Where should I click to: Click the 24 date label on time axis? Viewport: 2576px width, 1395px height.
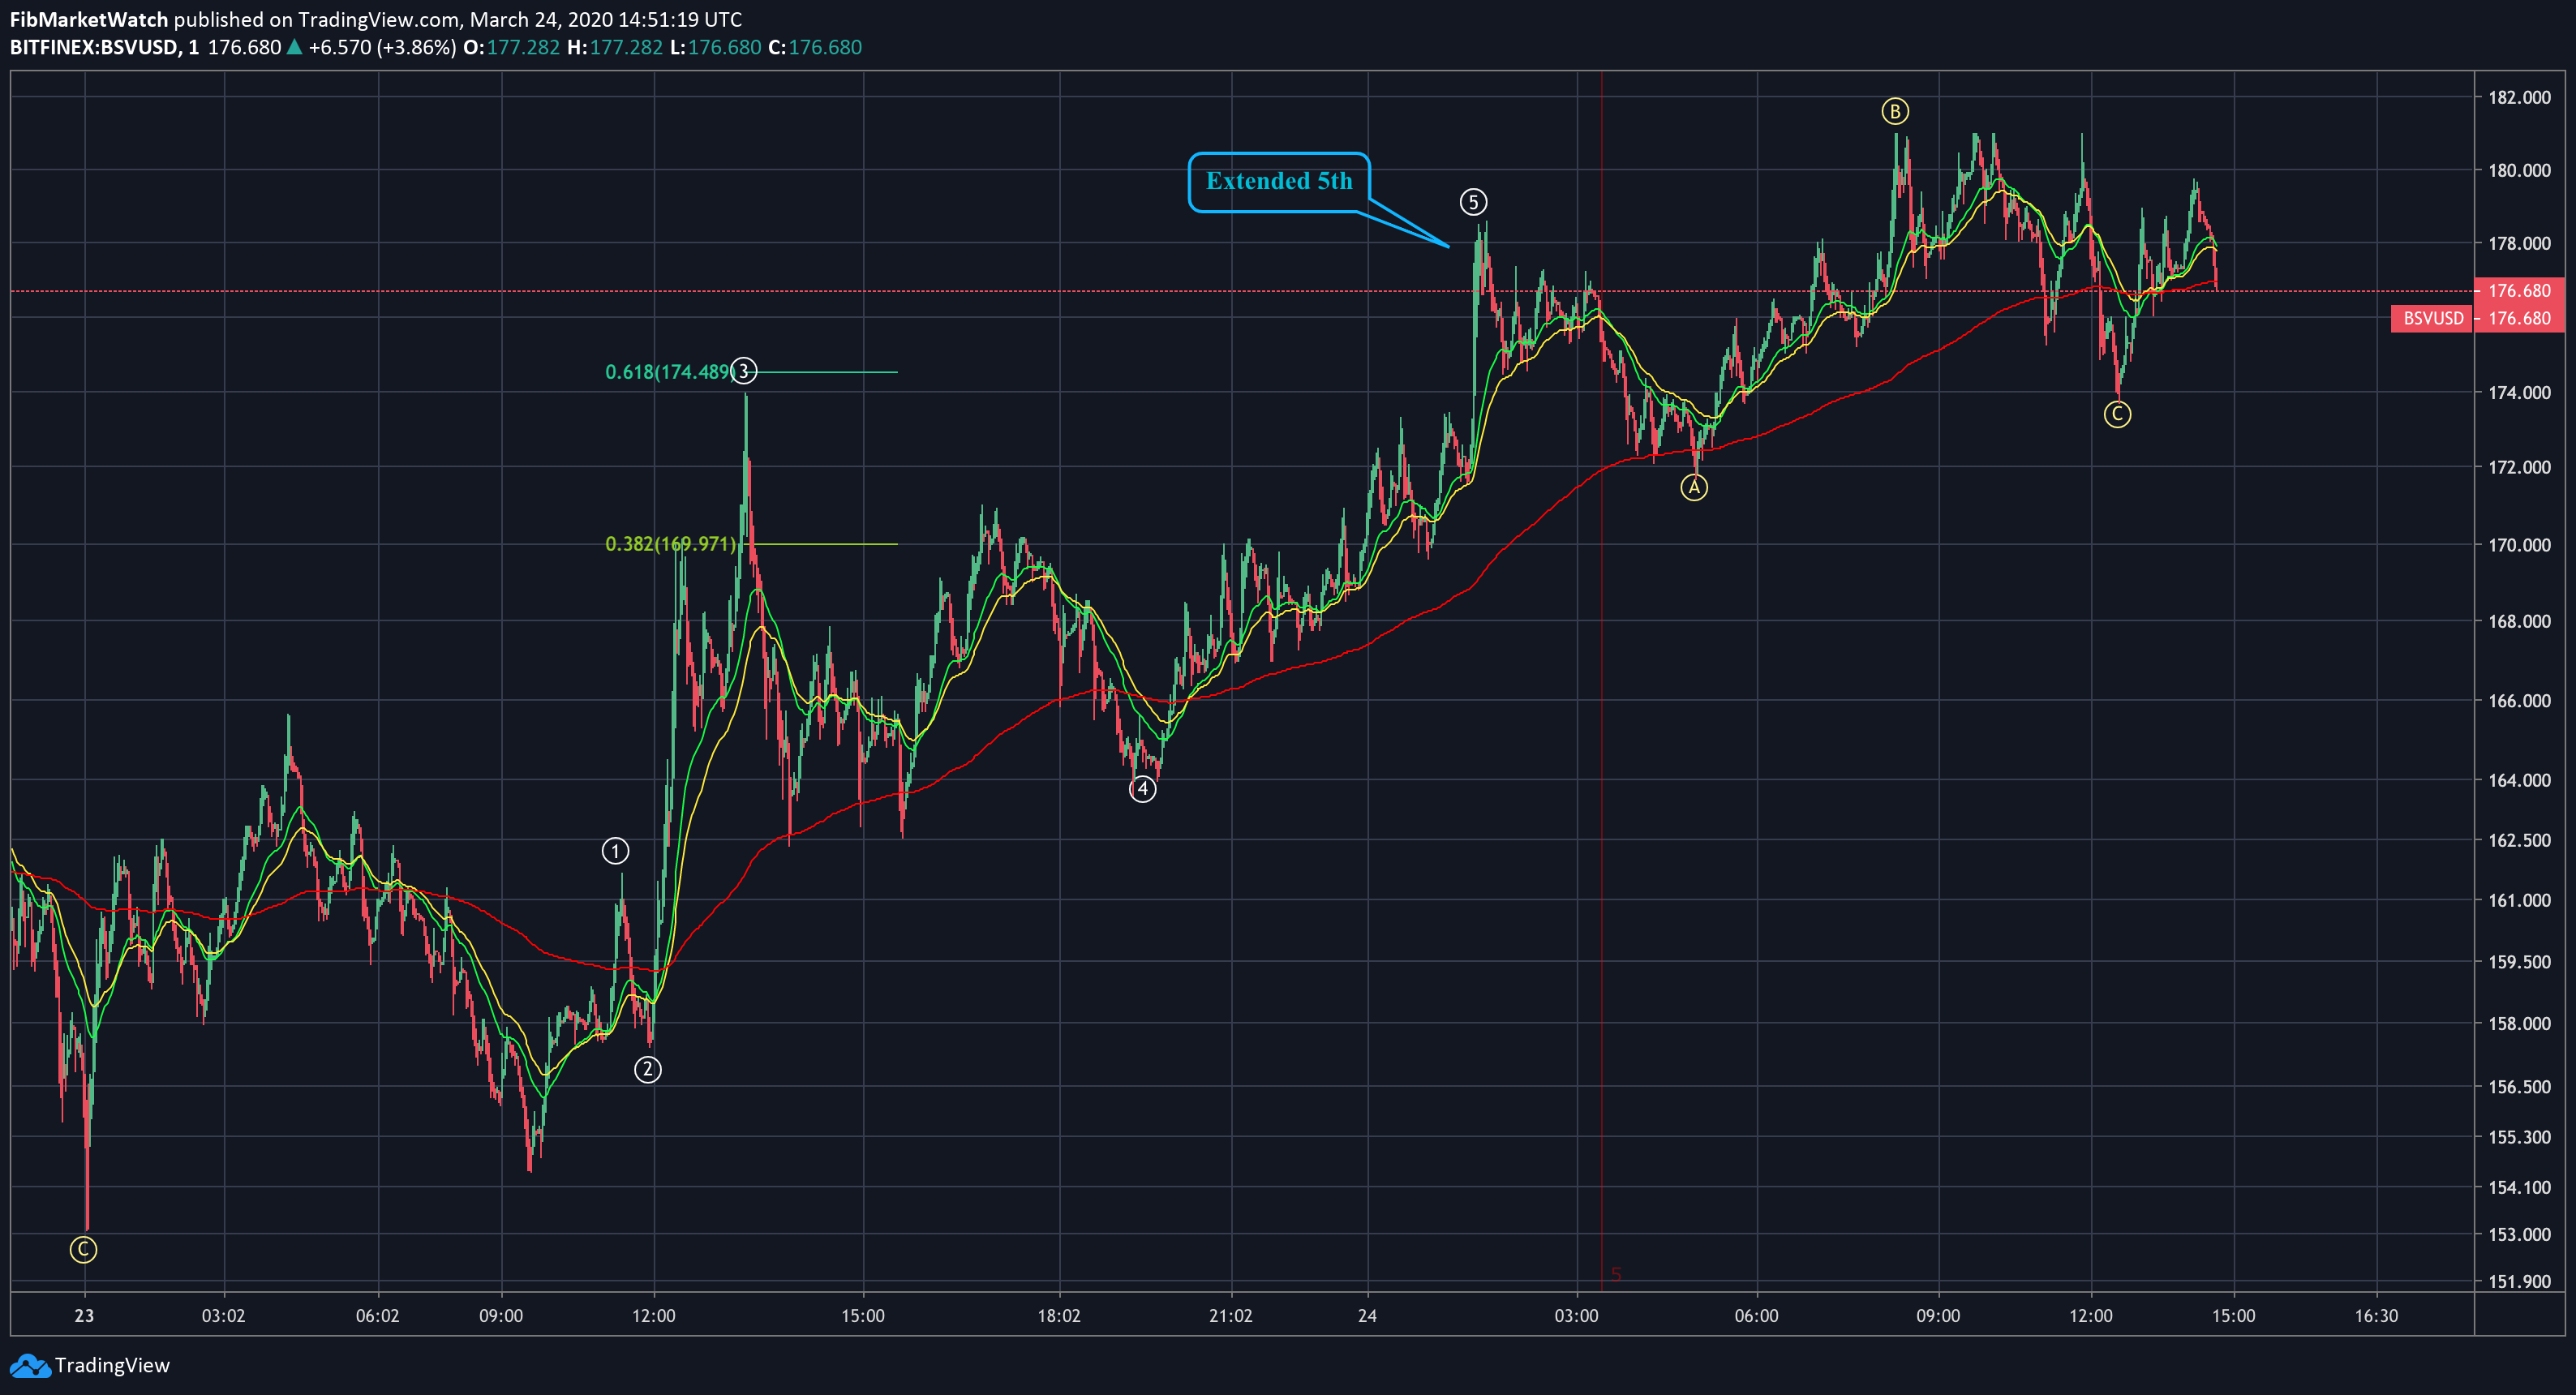(x=1367, y=1315)
